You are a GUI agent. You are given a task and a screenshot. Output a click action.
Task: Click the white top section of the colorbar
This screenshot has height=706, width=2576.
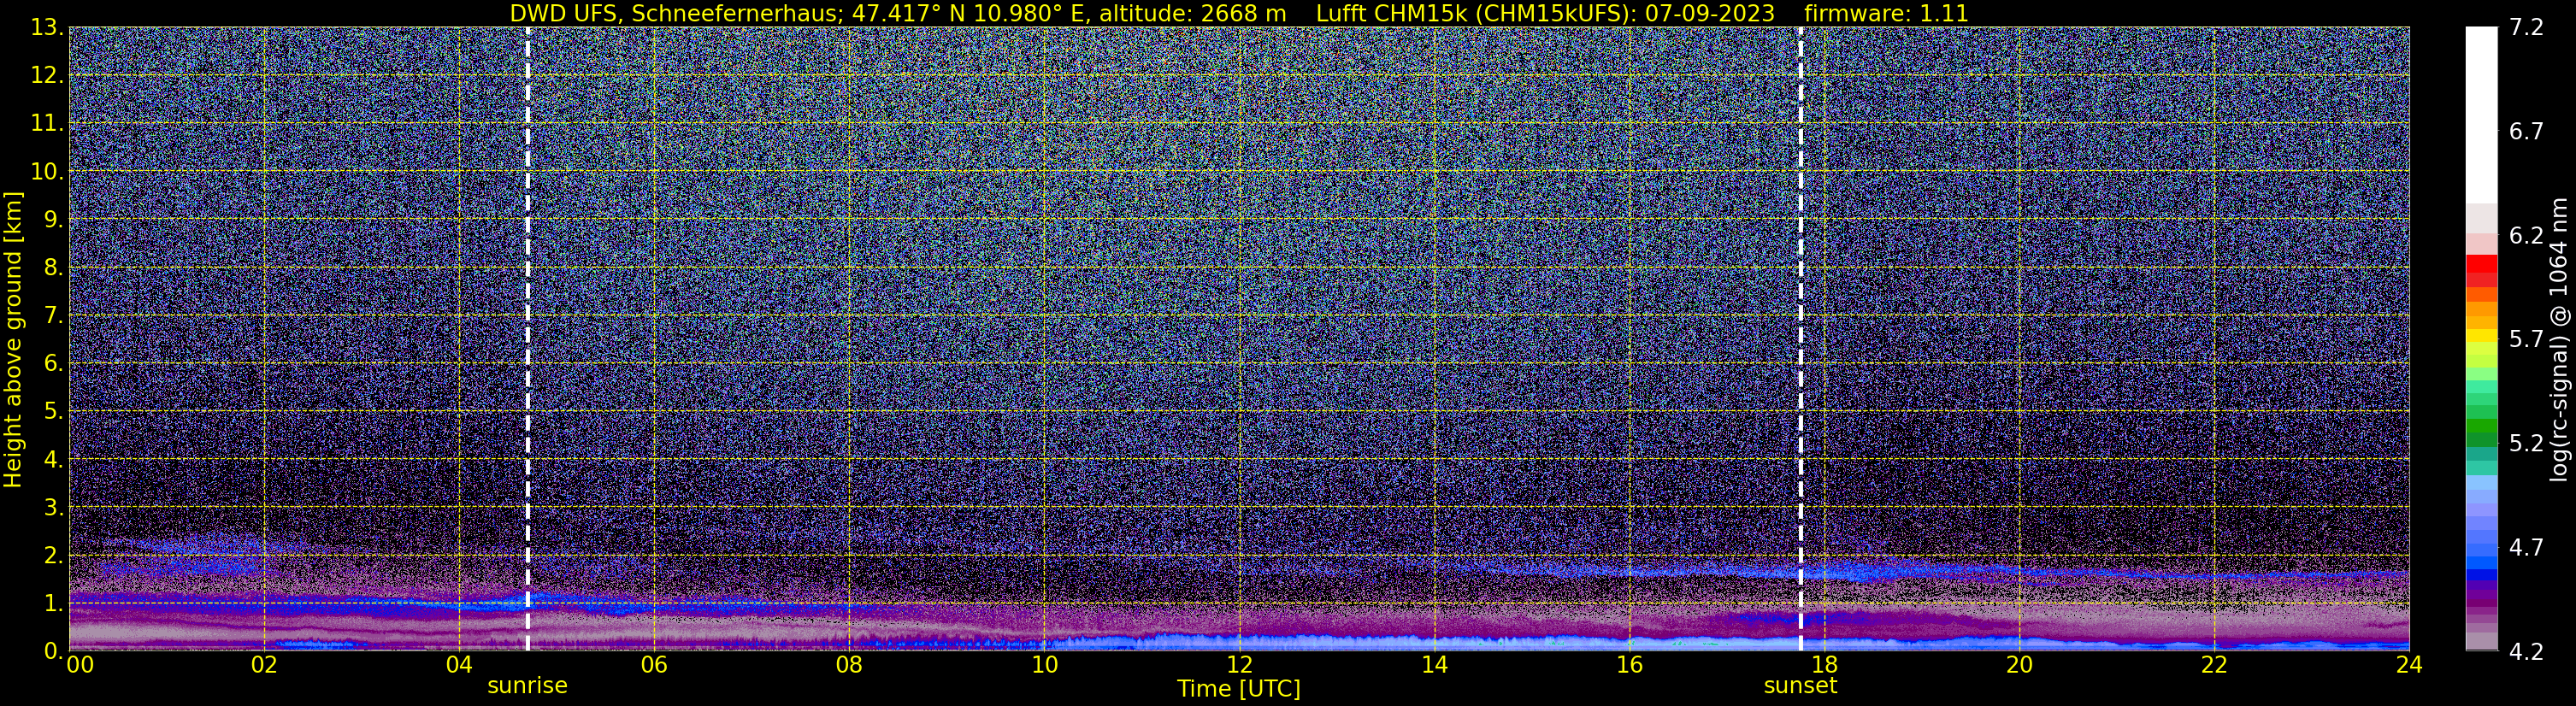click(2481, 115)
